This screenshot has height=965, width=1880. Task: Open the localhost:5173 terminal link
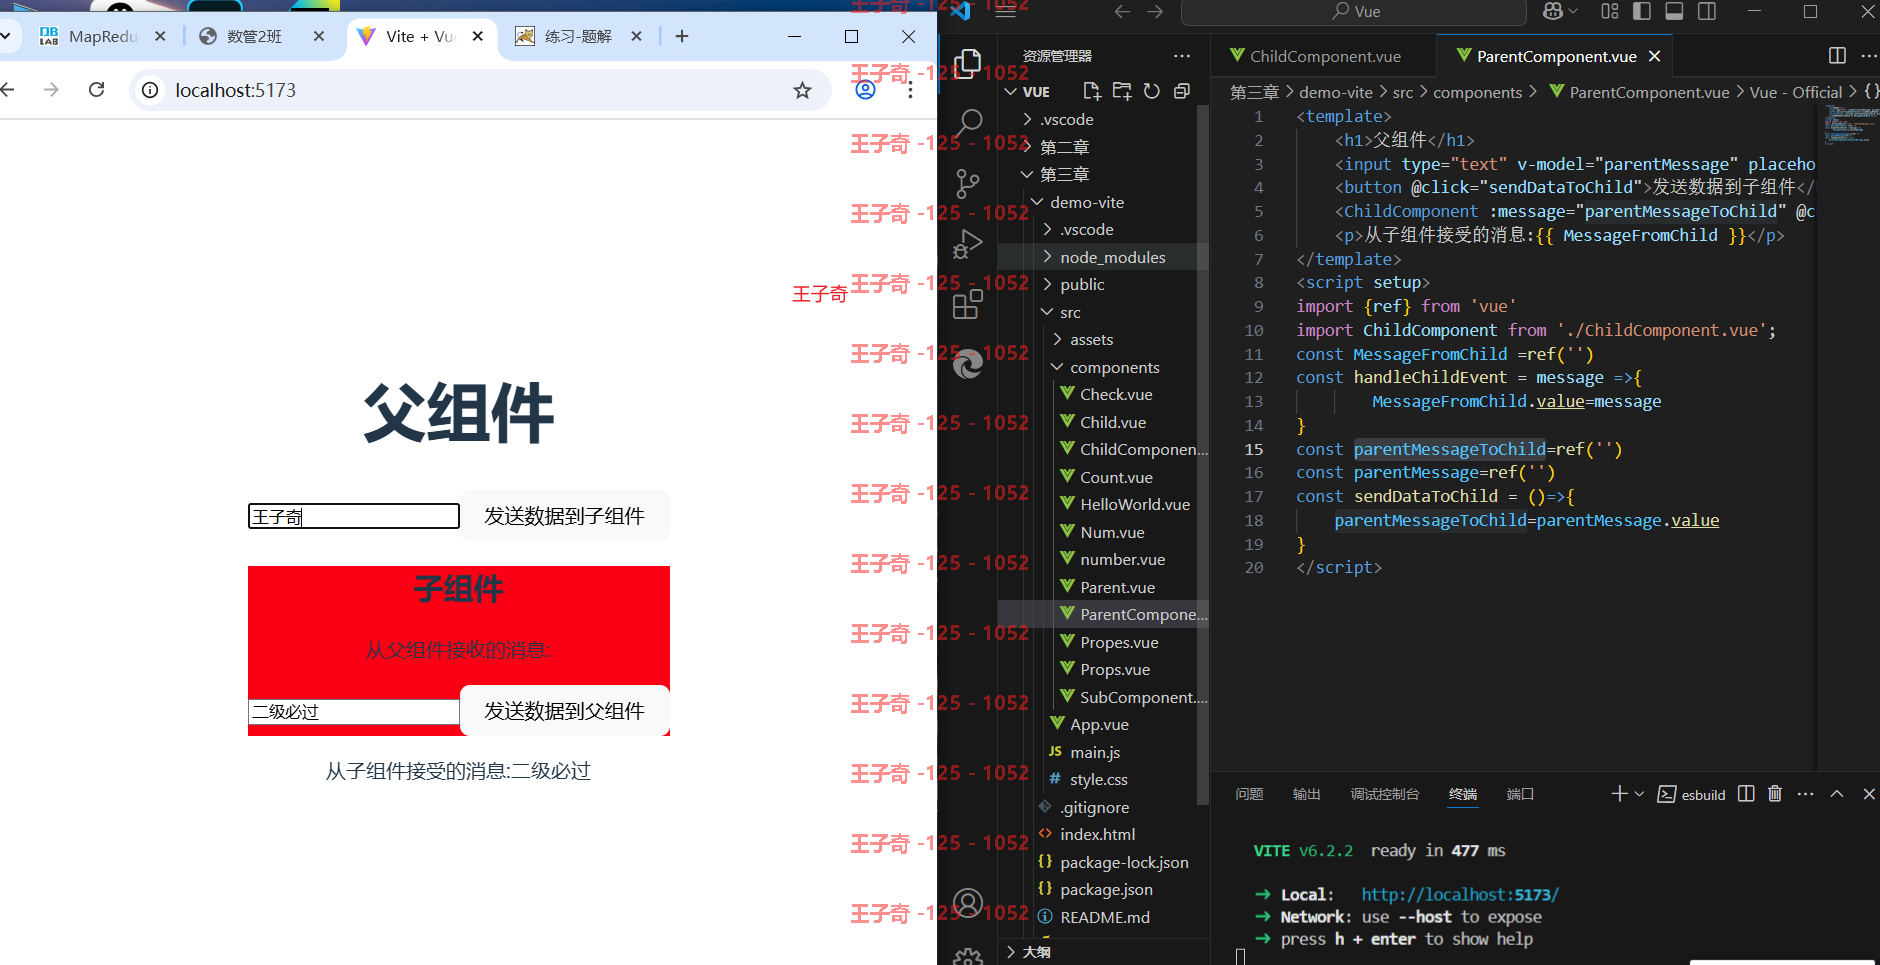point(1459,895)
